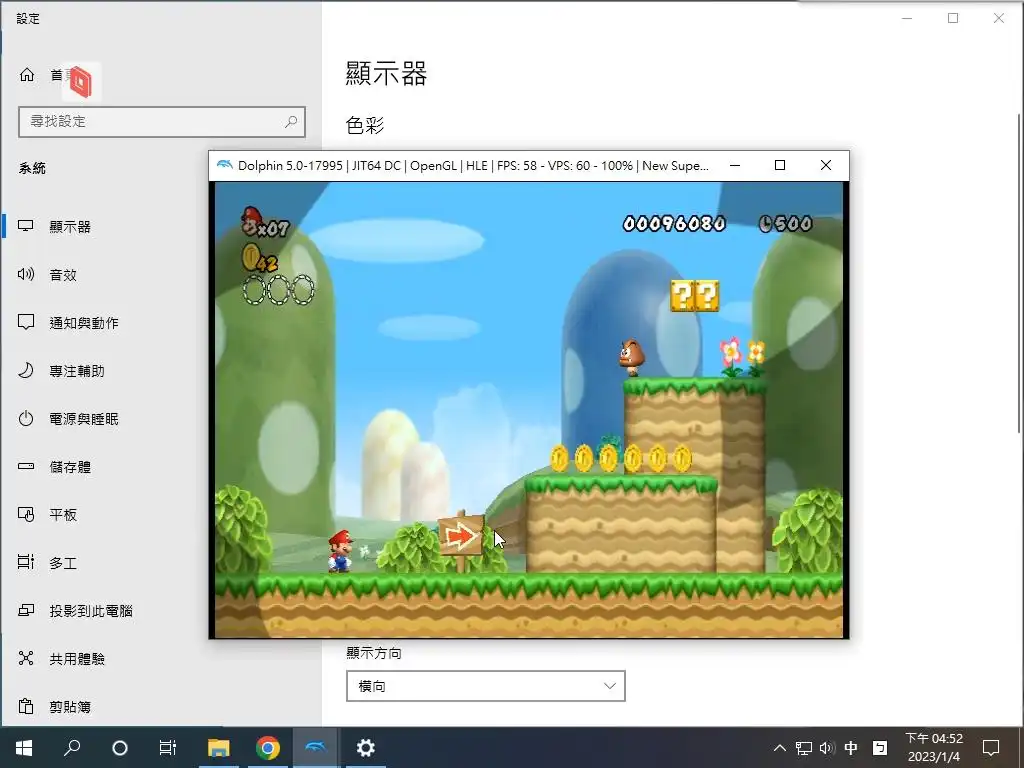Click the magnifier icon in 尋找設定 box
1024x768 pixels.
[x=291, y=121]
